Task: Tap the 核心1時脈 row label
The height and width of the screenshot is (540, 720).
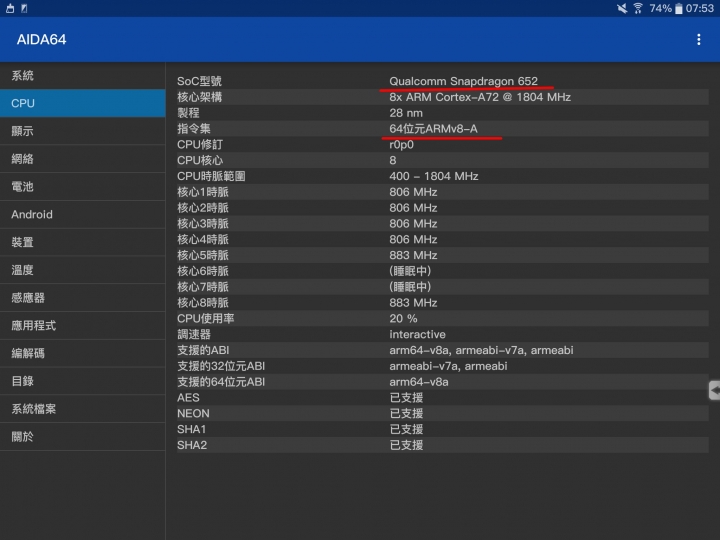Action: click(202, 192)
